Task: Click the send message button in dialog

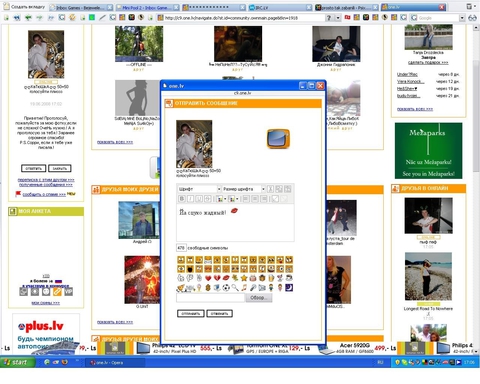Action: [x=190, y=313]
